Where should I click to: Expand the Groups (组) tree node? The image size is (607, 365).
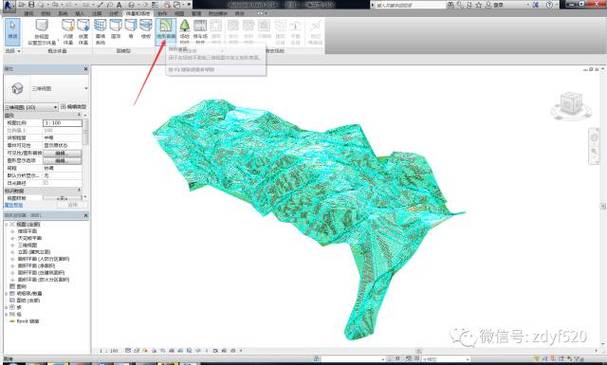point(7,314)
